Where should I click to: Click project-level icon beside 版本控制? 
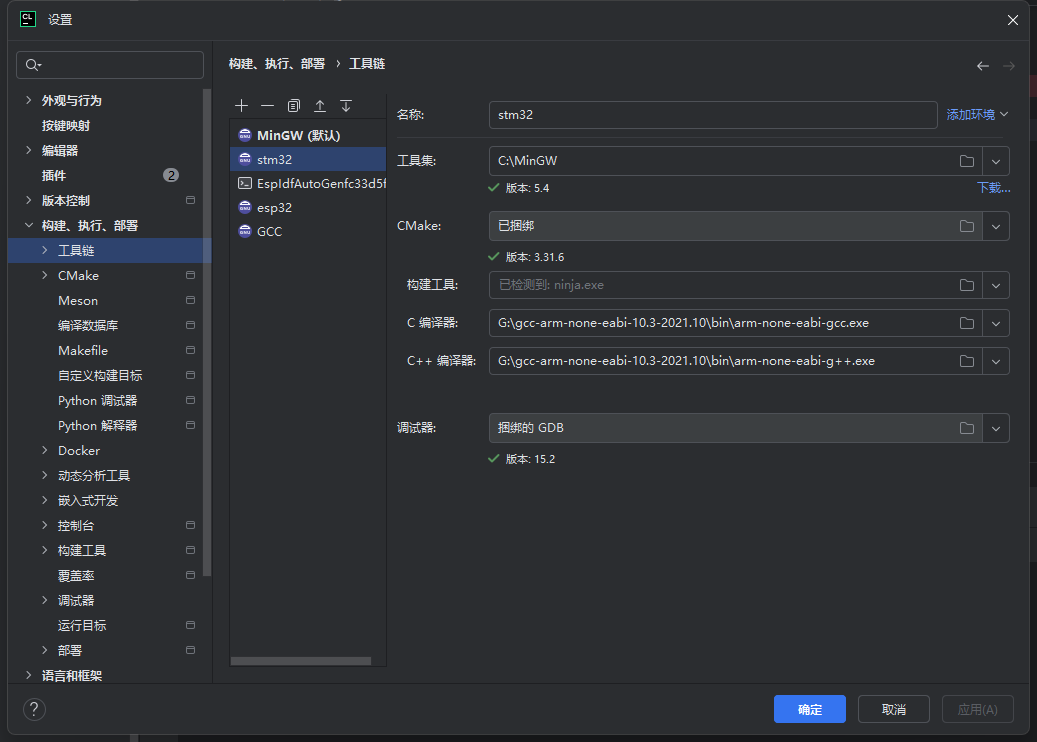pyautogui.click(x=190, y=200)
